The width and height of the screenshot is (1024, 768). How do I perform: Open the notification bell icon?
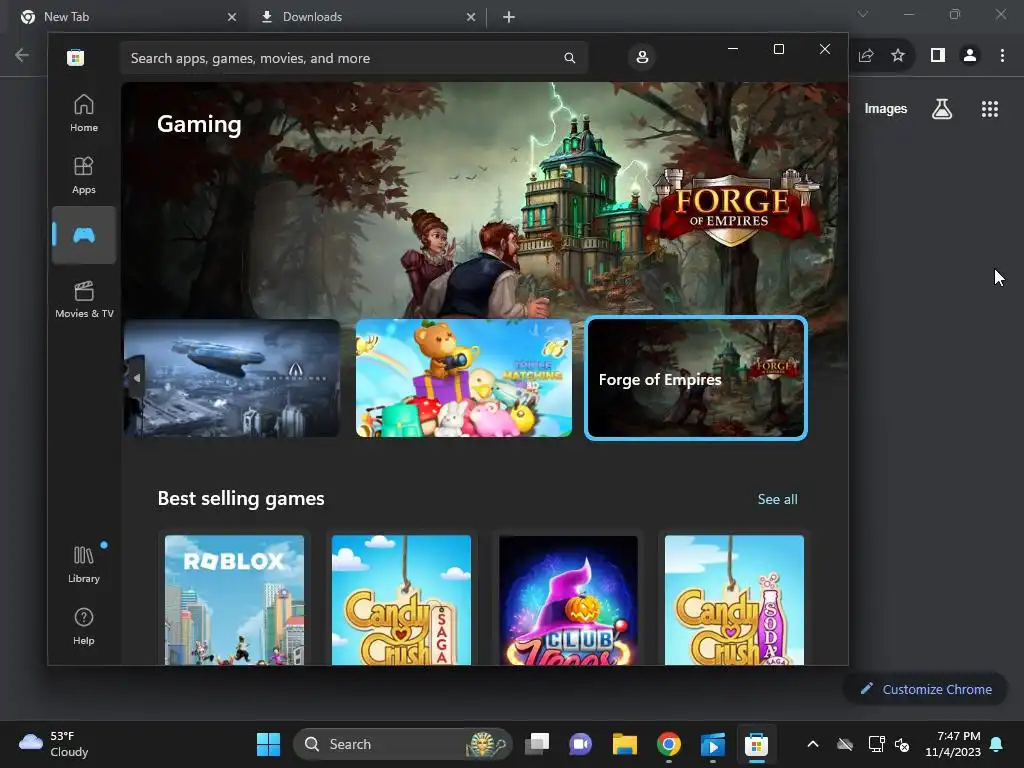point(997,744)
